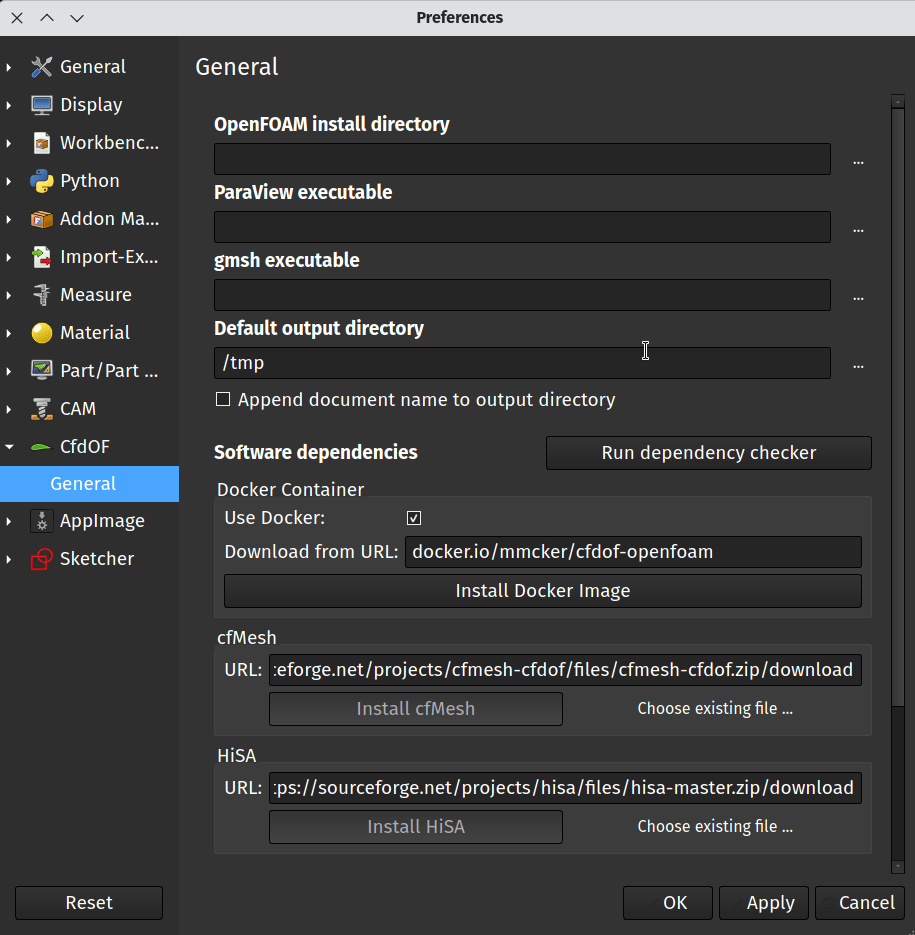Screen dimensions: 915x935
Task: Open the Sketcher preferences icon
Action: (x=41, y=558)
